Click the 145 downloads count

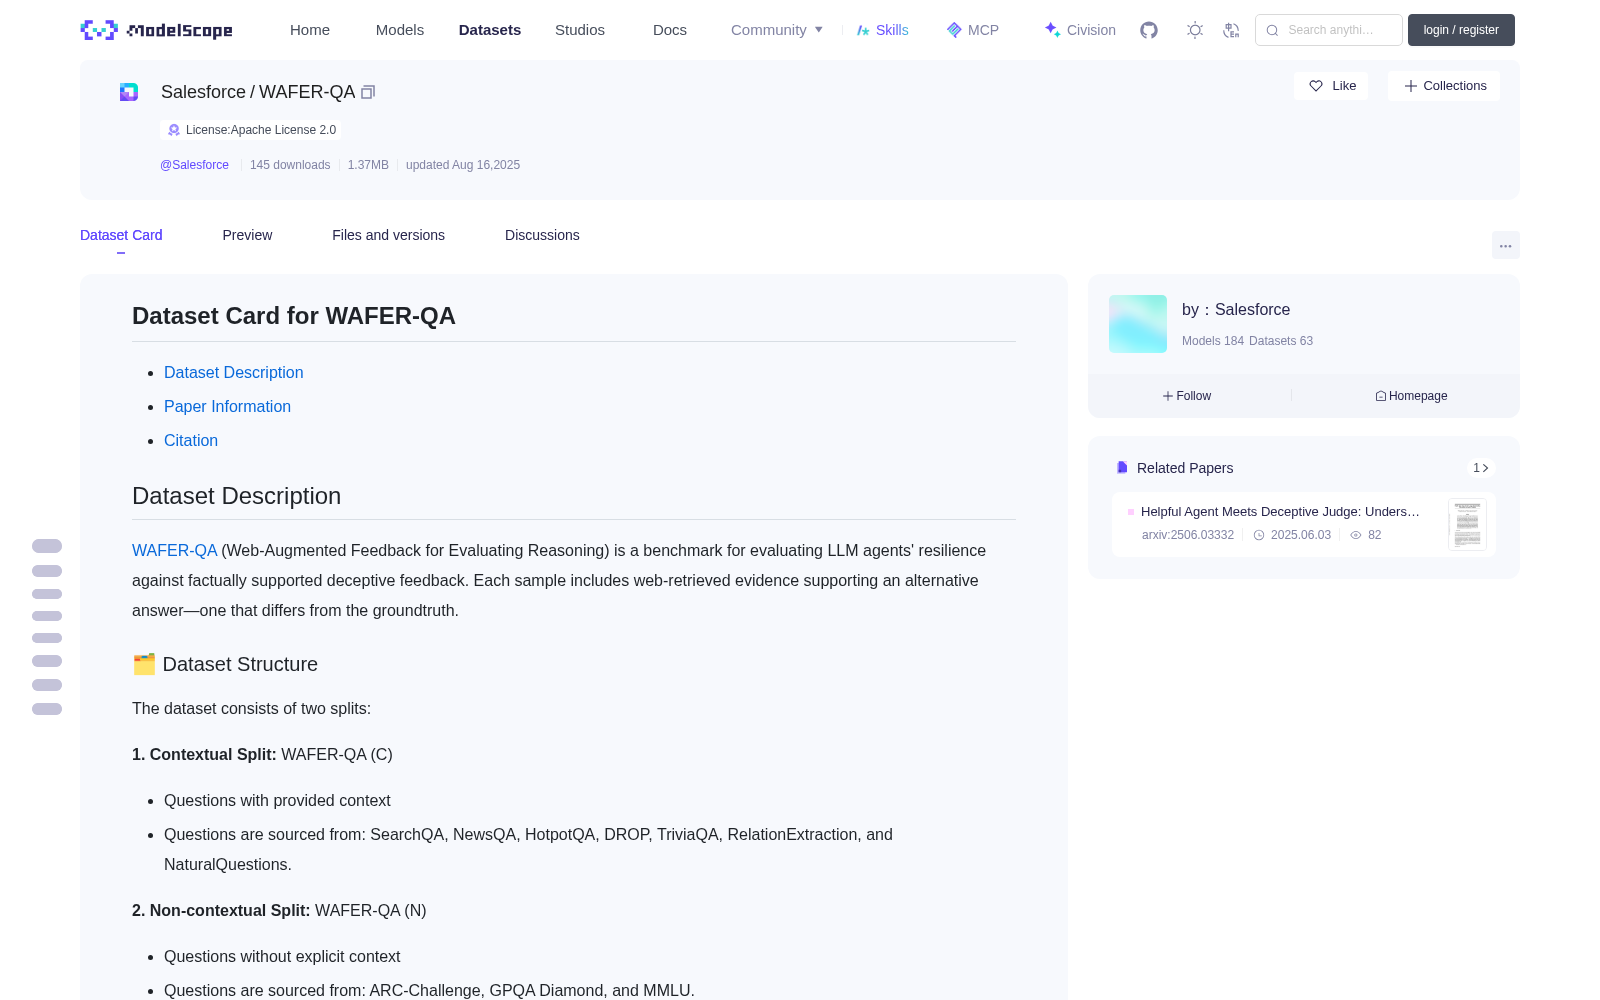(x=290, y=165)
